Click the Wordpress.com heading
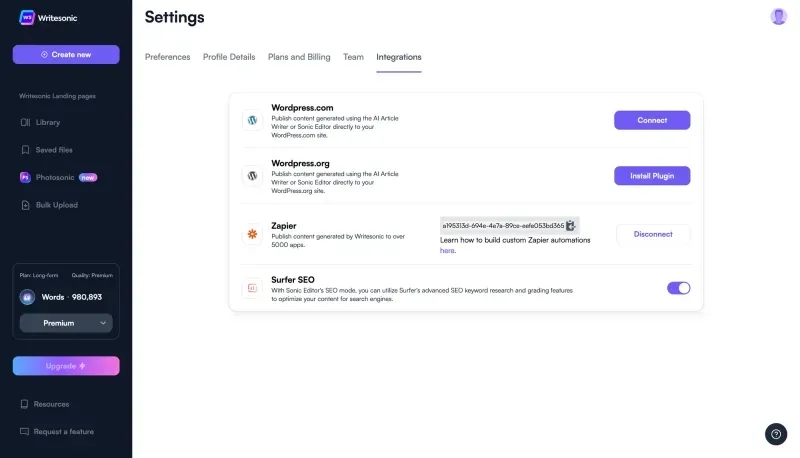The width and height of the screenshot is (800, 458). pos(302,108)
